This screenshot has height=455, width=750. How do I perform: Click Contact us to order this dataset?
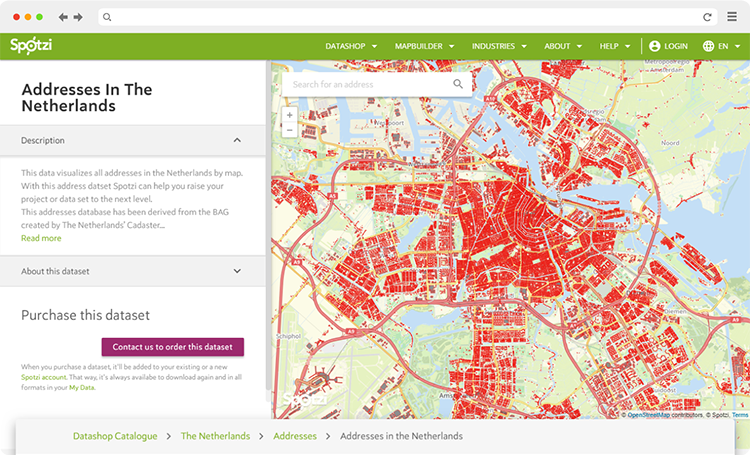(173, 347)
